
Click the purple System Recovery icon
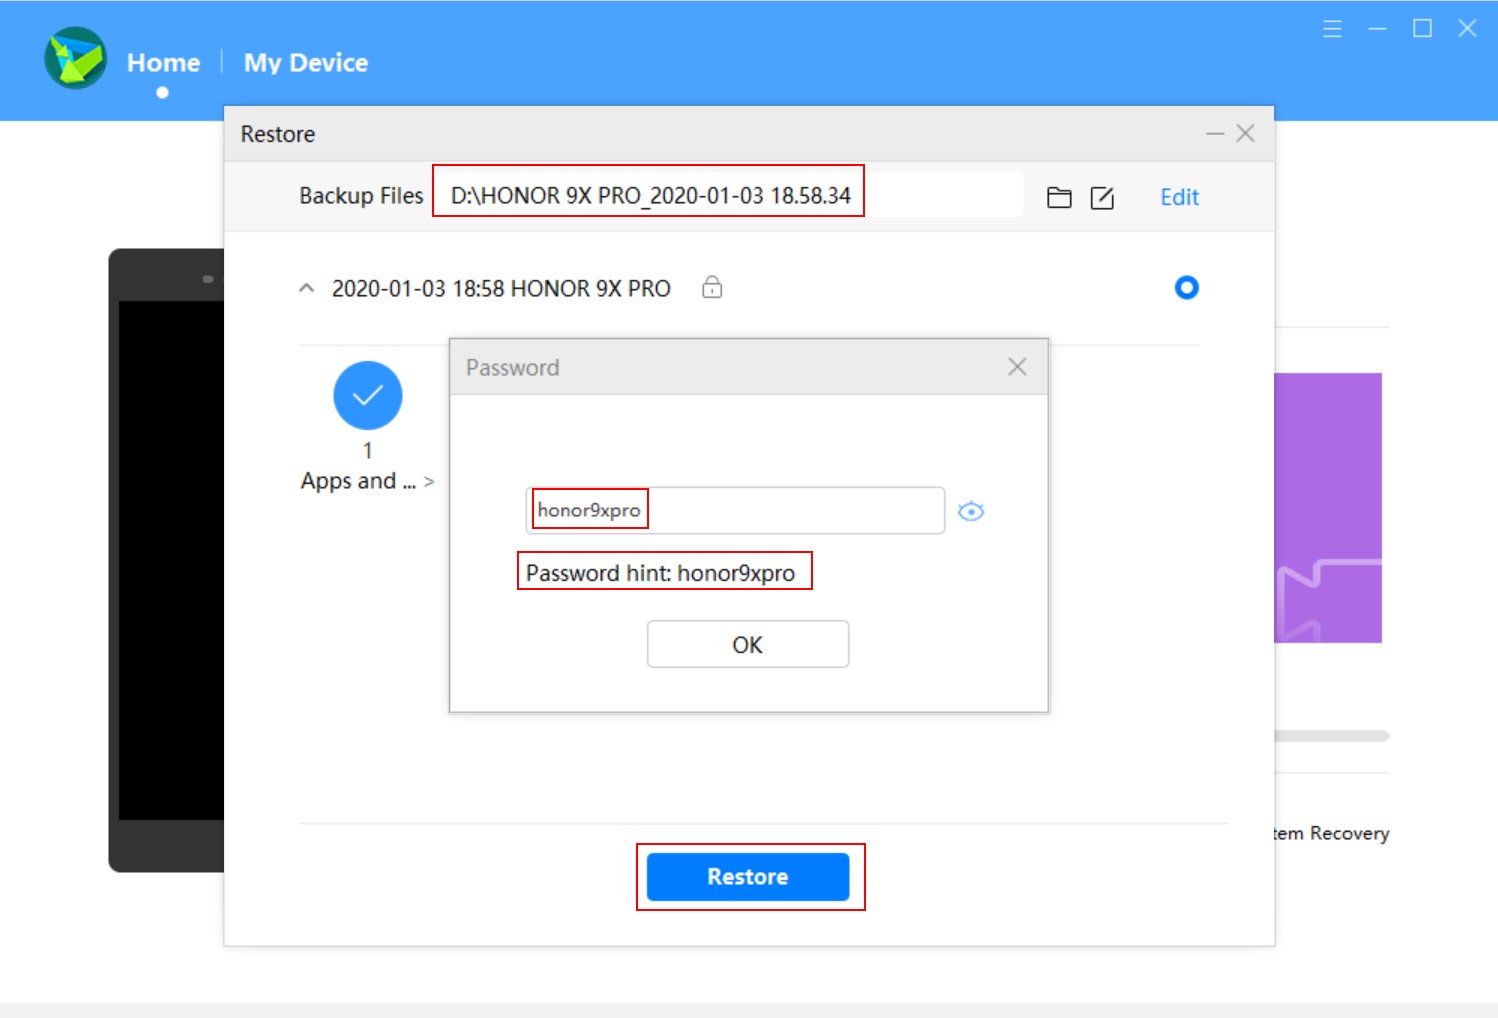coord(1326,507)
